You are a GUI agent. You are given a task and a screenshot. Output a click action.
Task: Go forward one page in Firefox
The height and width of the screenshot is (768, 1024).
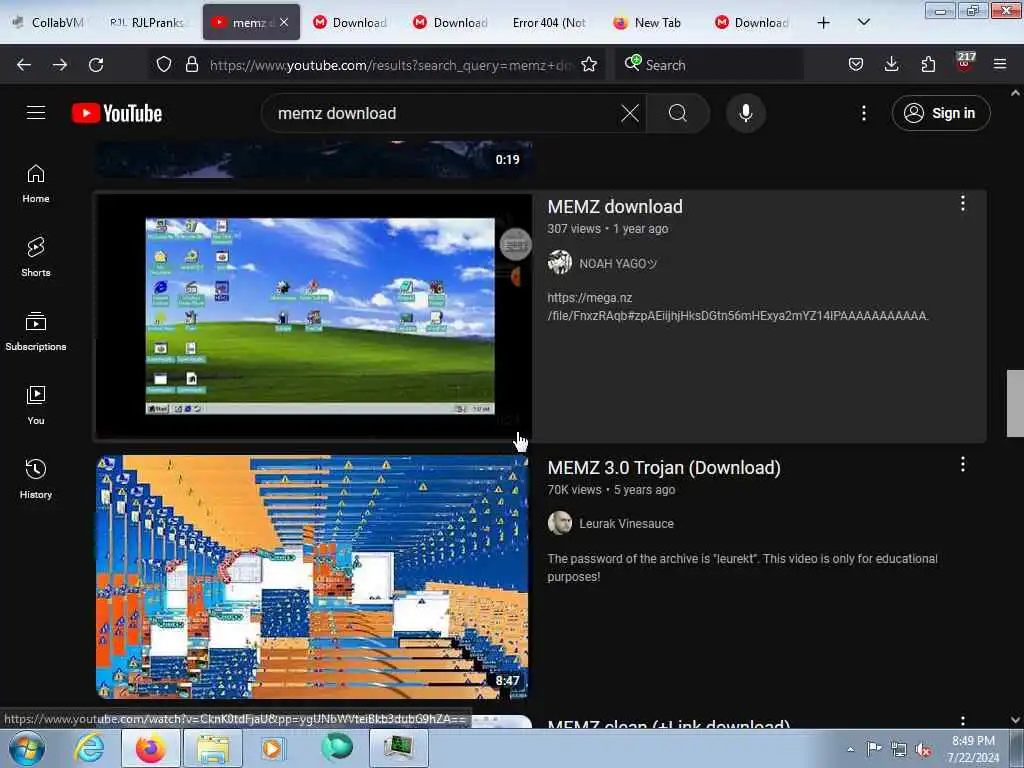pos(60,65)
